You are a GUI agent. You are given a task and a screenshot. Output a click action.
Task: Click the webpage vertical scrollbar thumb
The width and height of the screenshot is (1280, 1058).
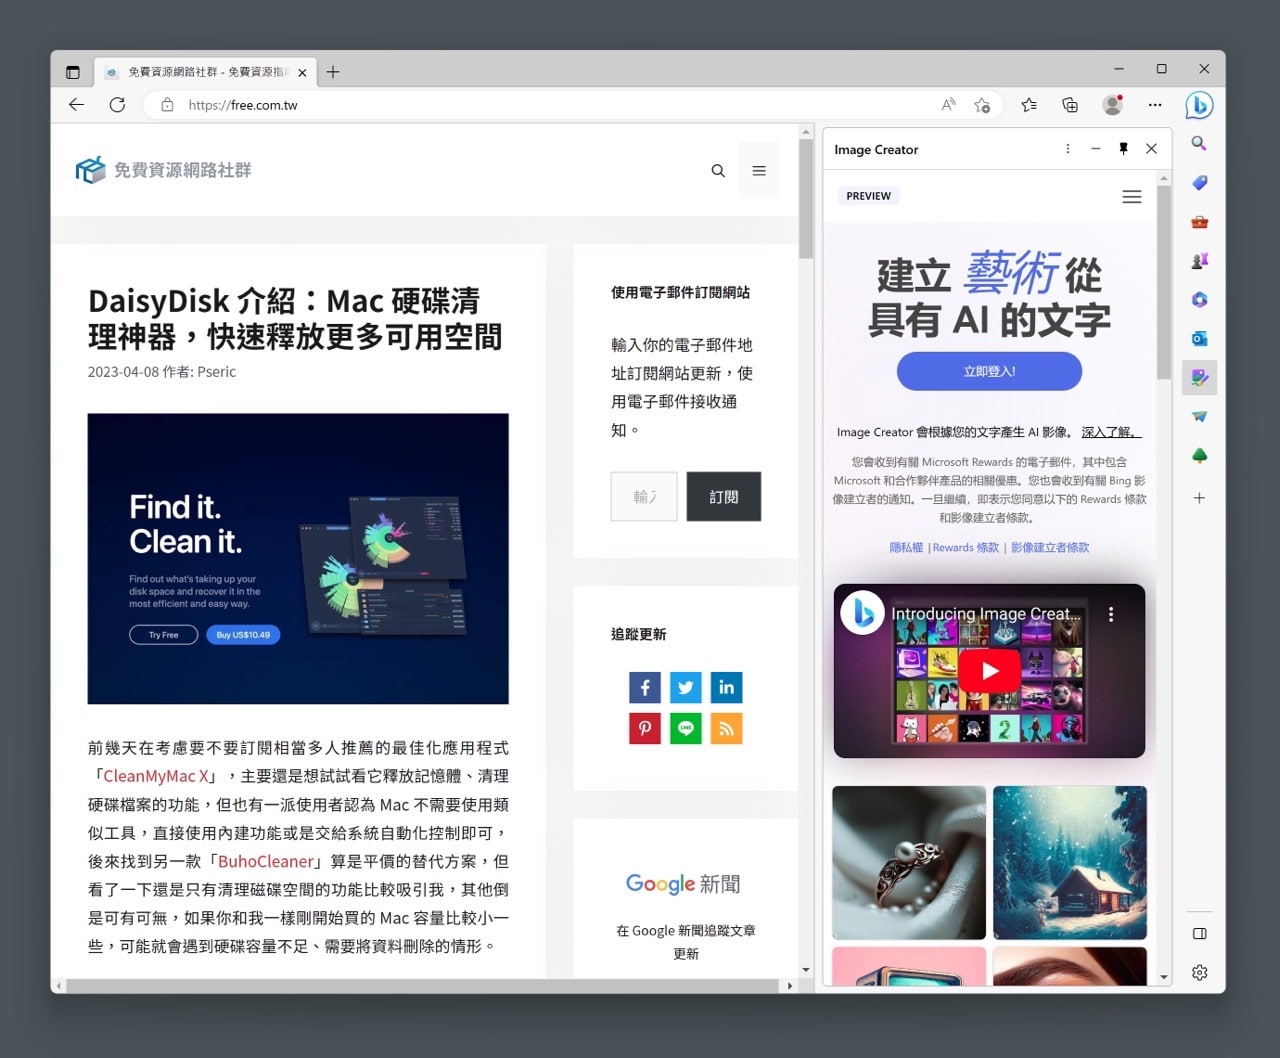pos(806,198)
